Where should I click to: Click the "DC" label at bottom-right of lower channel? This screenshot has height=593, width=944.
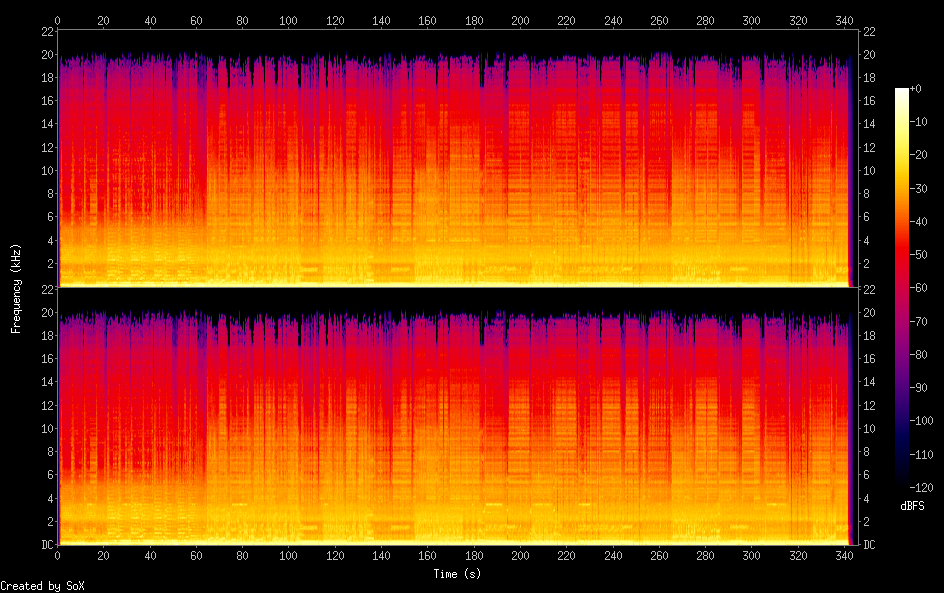click(x=869, y=545)
